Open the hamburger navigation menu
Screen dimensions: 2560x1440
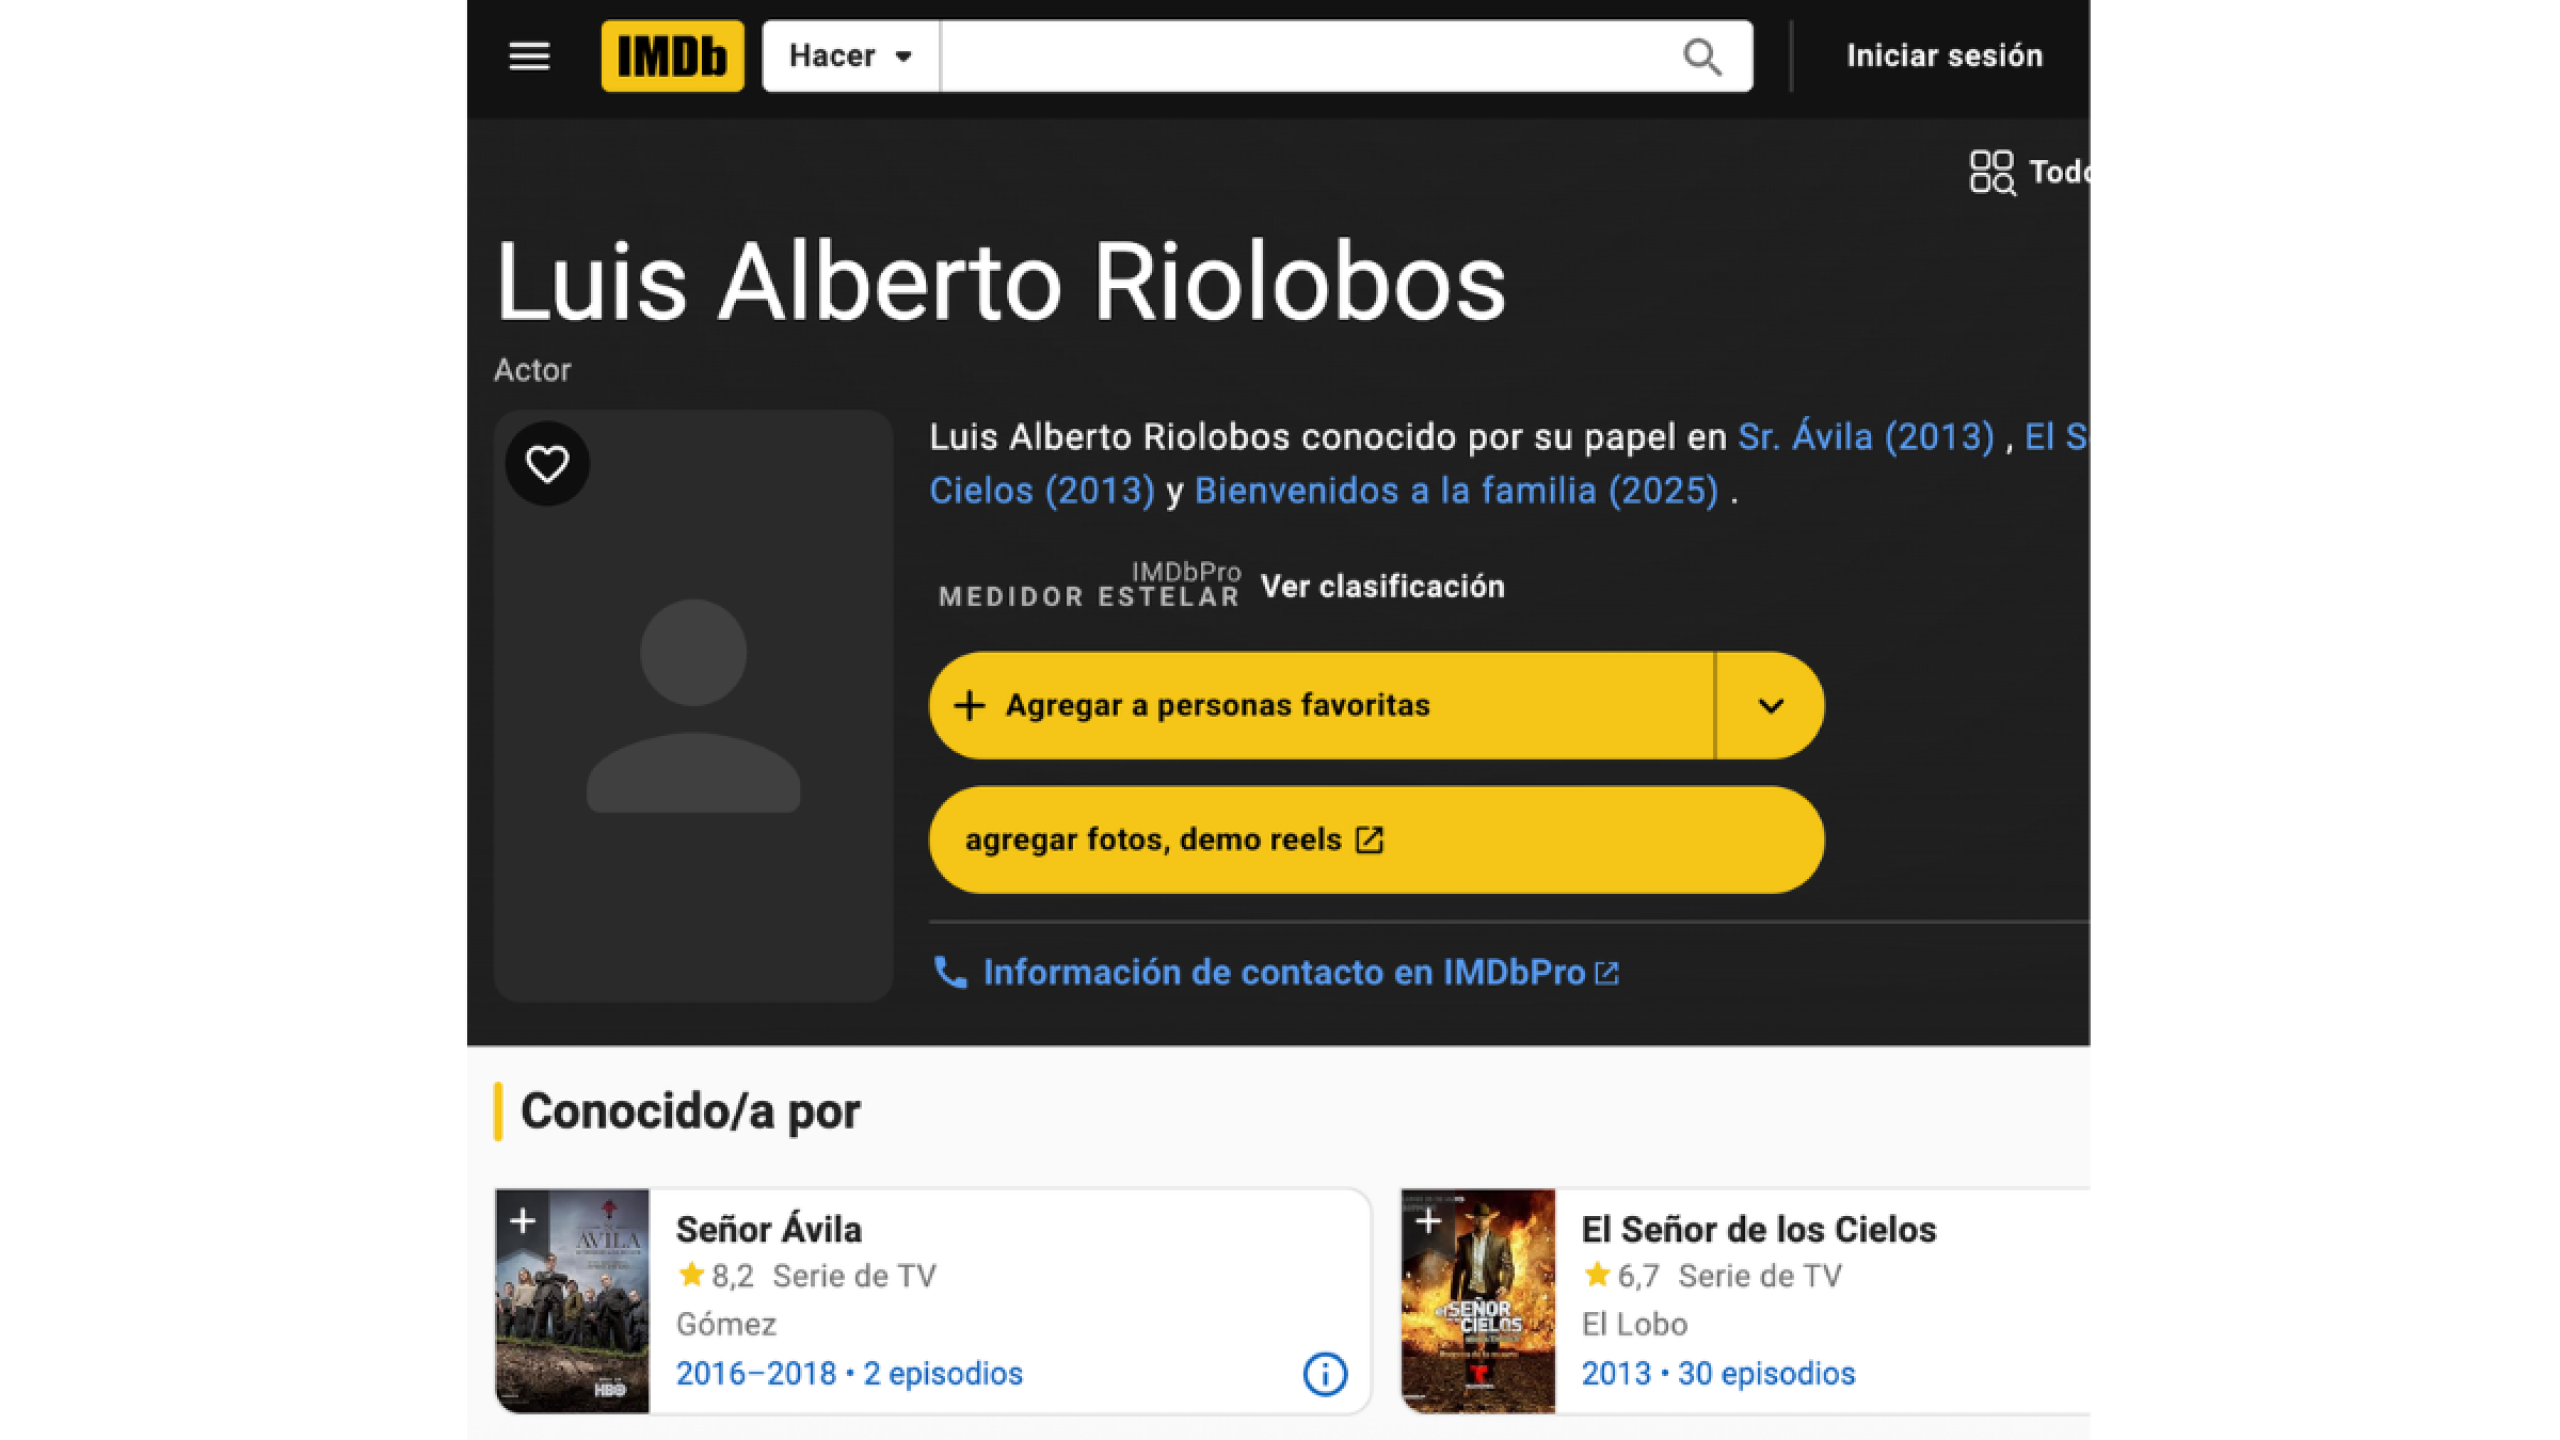pyautogui.click(x=529, y=57)
